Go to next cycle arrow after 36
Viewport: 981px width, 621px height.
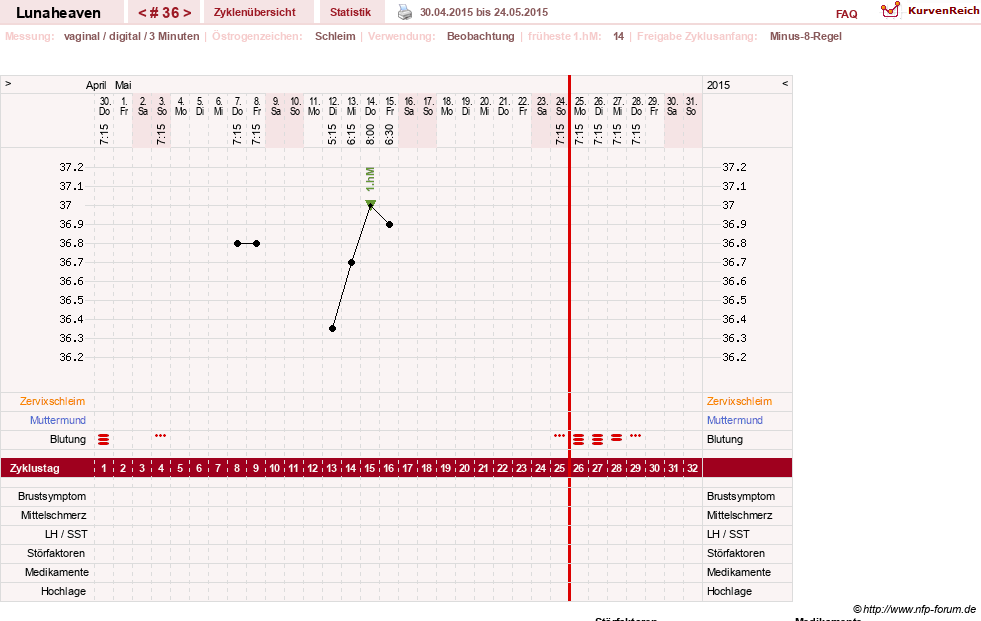pos(187,13)
